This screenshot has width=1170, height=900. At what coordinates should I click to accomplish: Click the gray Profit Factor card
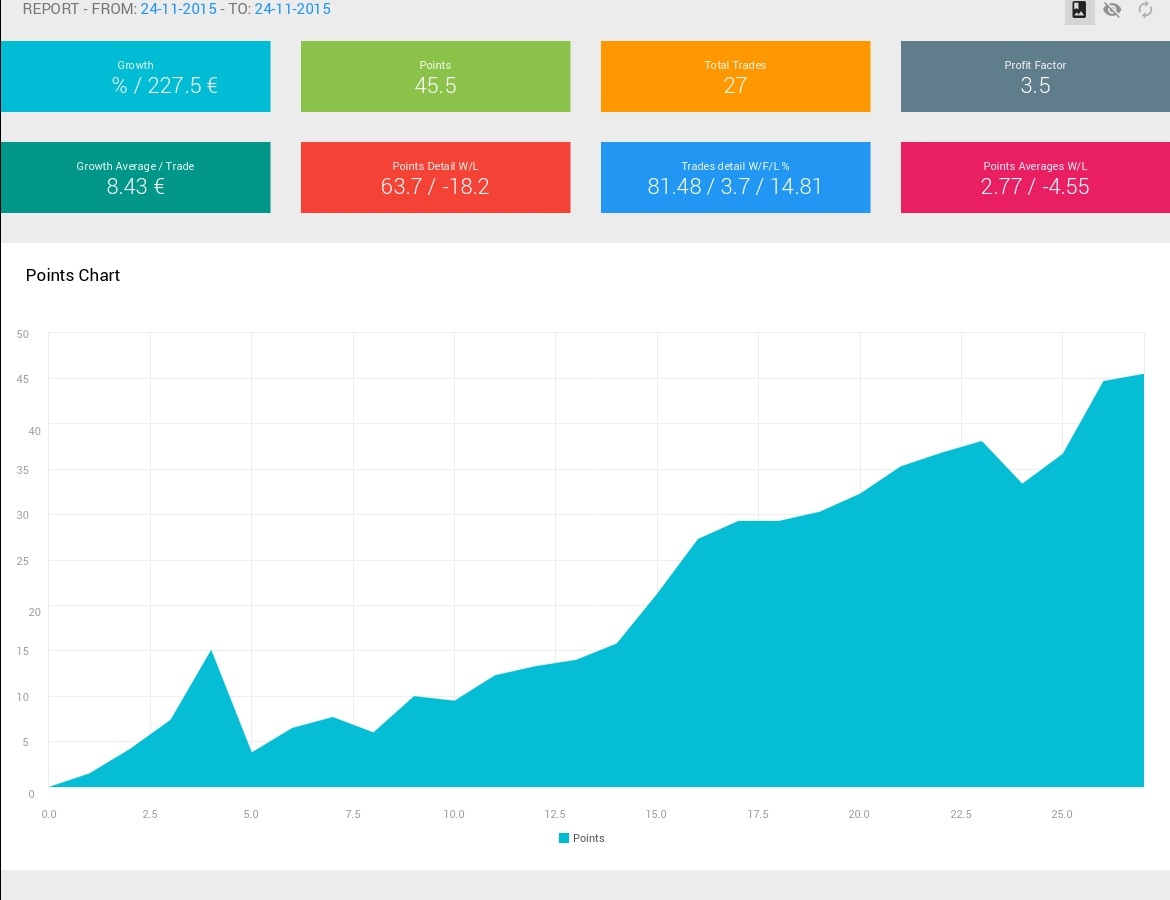pos(1035,76)
